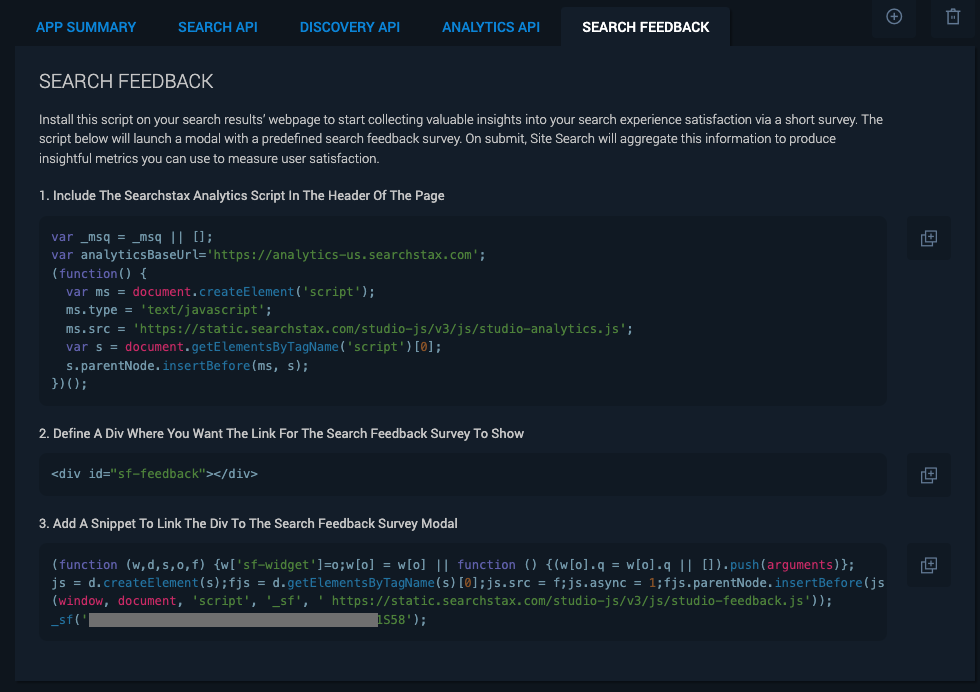Click the div id="sf-feedback" code text
Viewport: 980px width, 692px height.
(x=154, y=474)
